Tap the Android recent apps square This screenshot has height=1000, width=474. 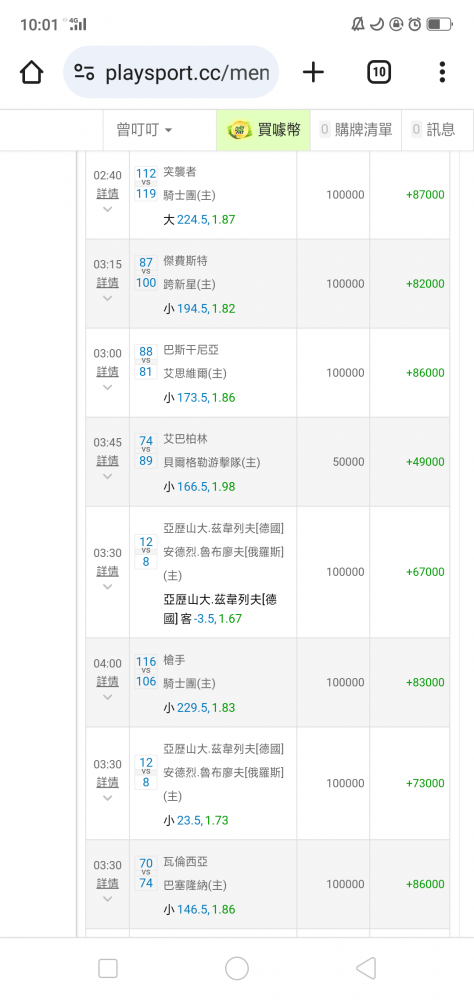coord(108,968)
